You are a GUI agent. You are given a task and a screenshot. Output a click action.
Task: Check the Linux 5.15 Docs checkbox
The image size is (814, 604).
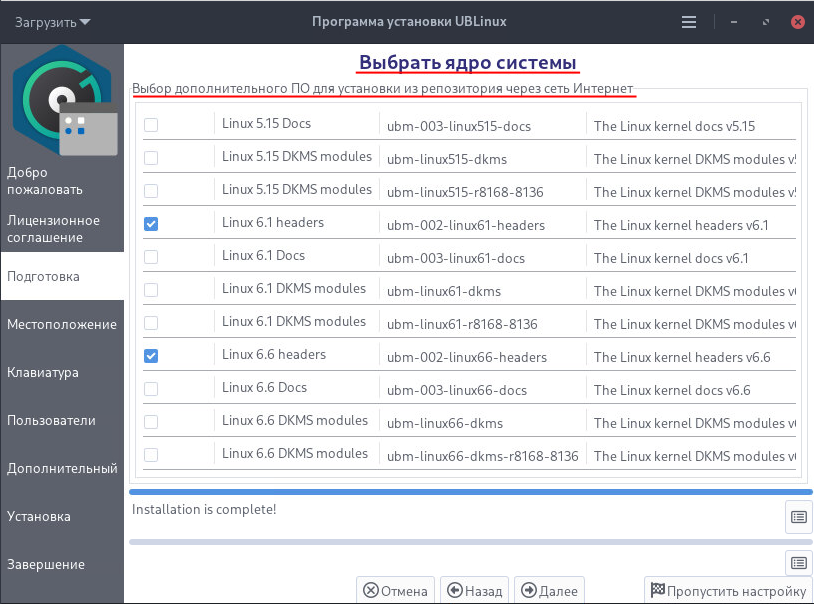pyautogui.click(x=151, y=125)
